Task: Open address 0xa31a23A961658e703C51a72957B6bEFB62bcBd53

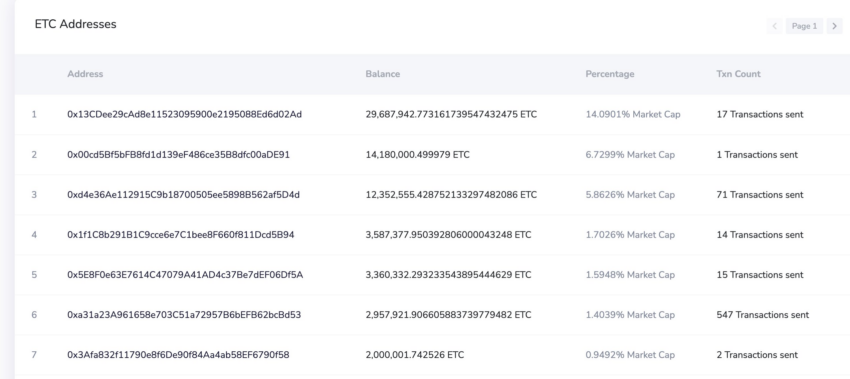Action: 184,314
